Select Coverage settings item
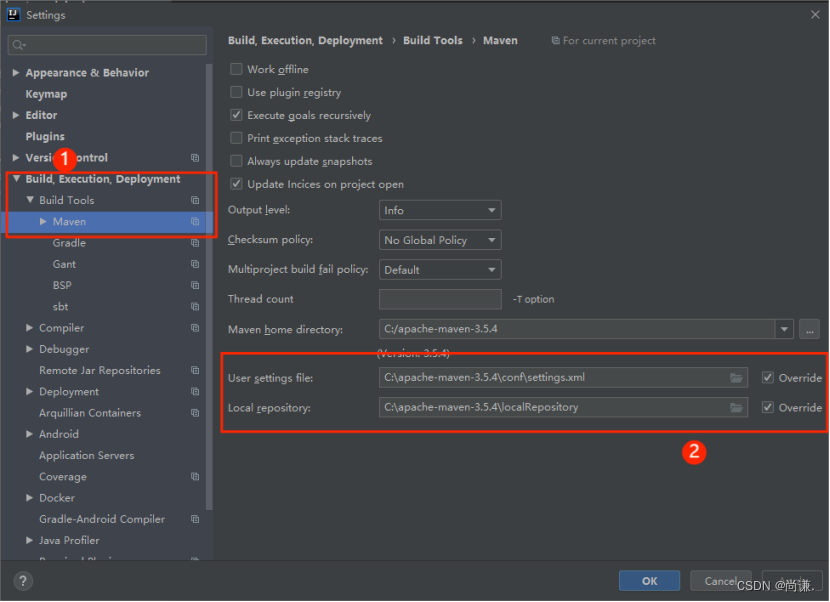This screenshot has width=830, height=602. point(62,477)
